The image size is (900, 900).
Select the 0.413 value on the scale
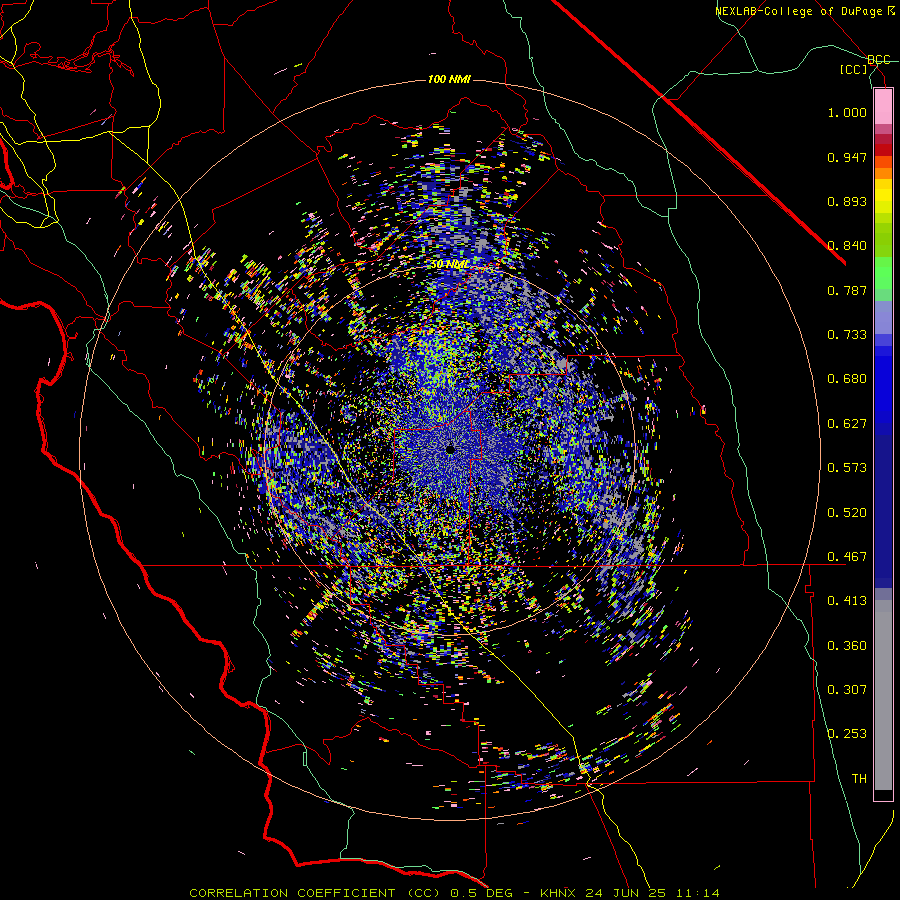(x=847, y=601)
